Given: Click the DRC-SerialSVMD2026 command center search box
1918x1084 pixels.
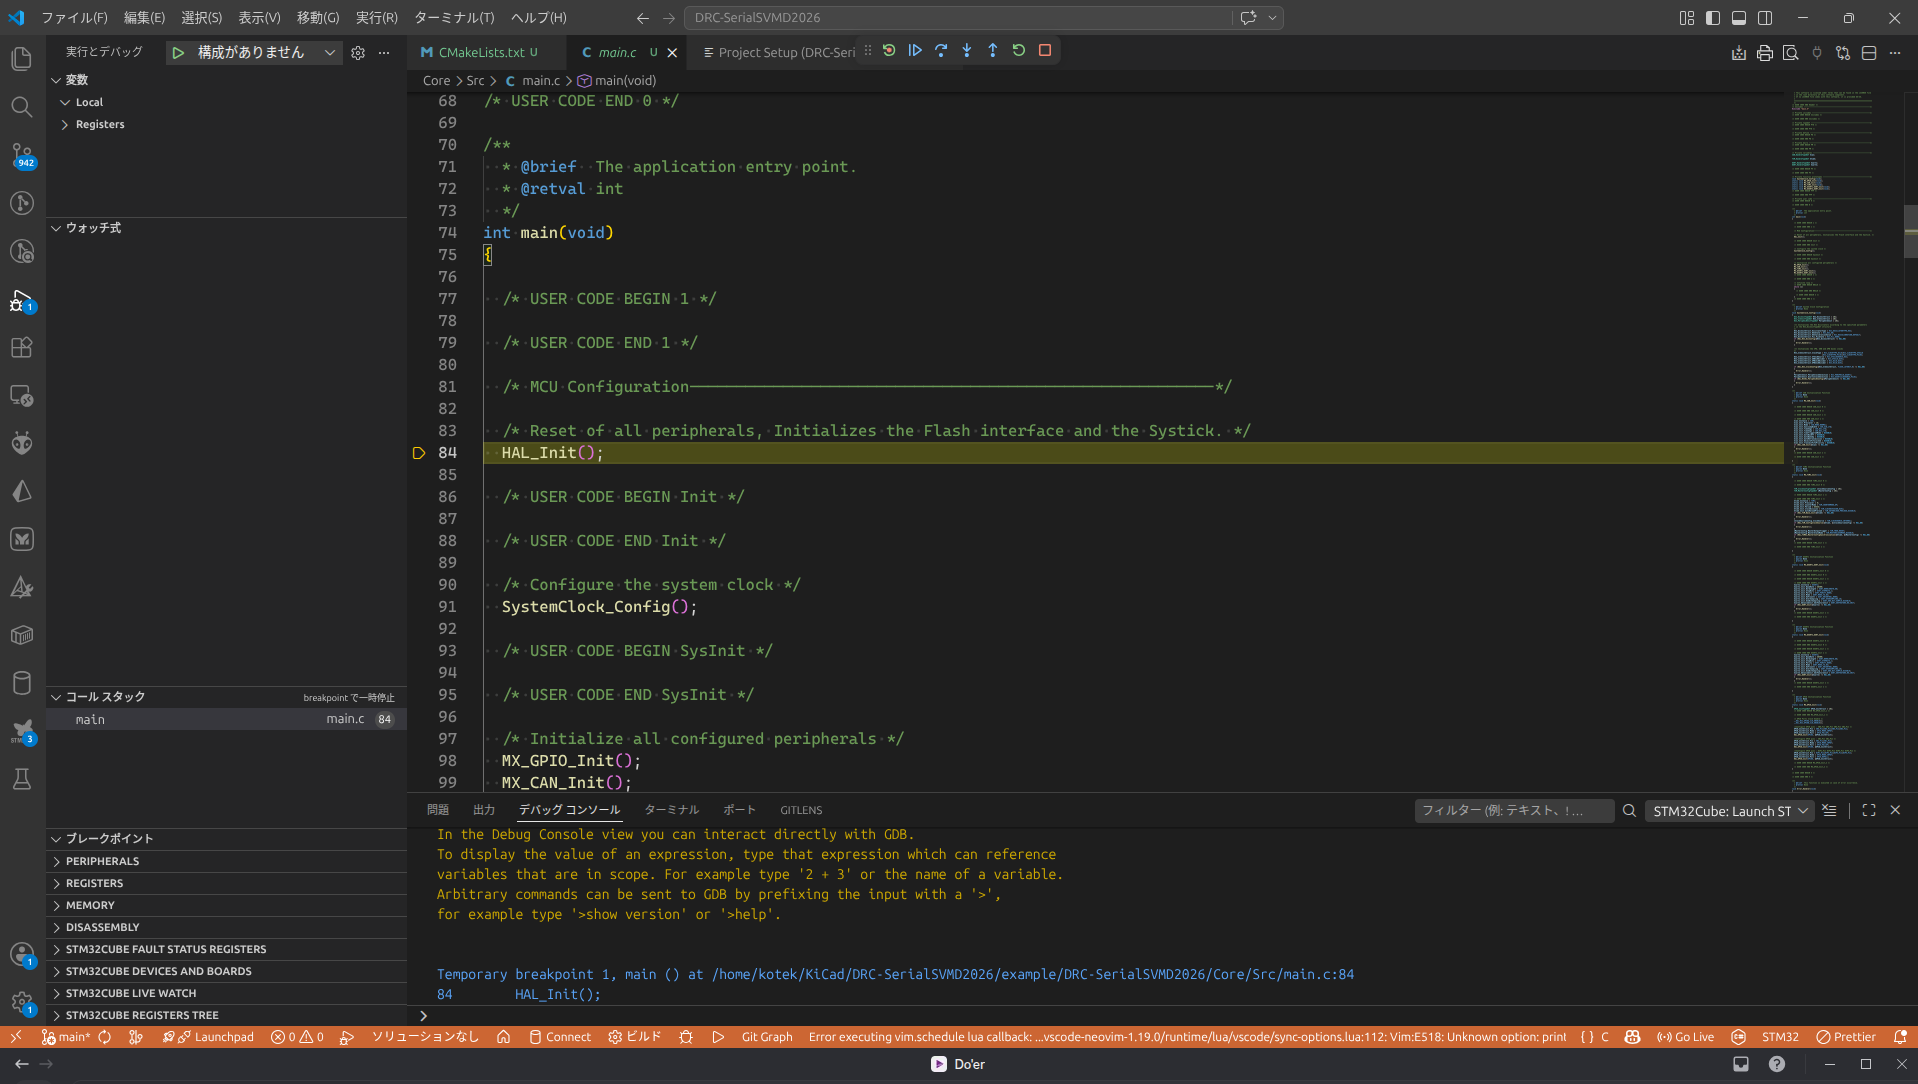Looking at the screenshot, I should pyautogui.click(x=958, y=18).
